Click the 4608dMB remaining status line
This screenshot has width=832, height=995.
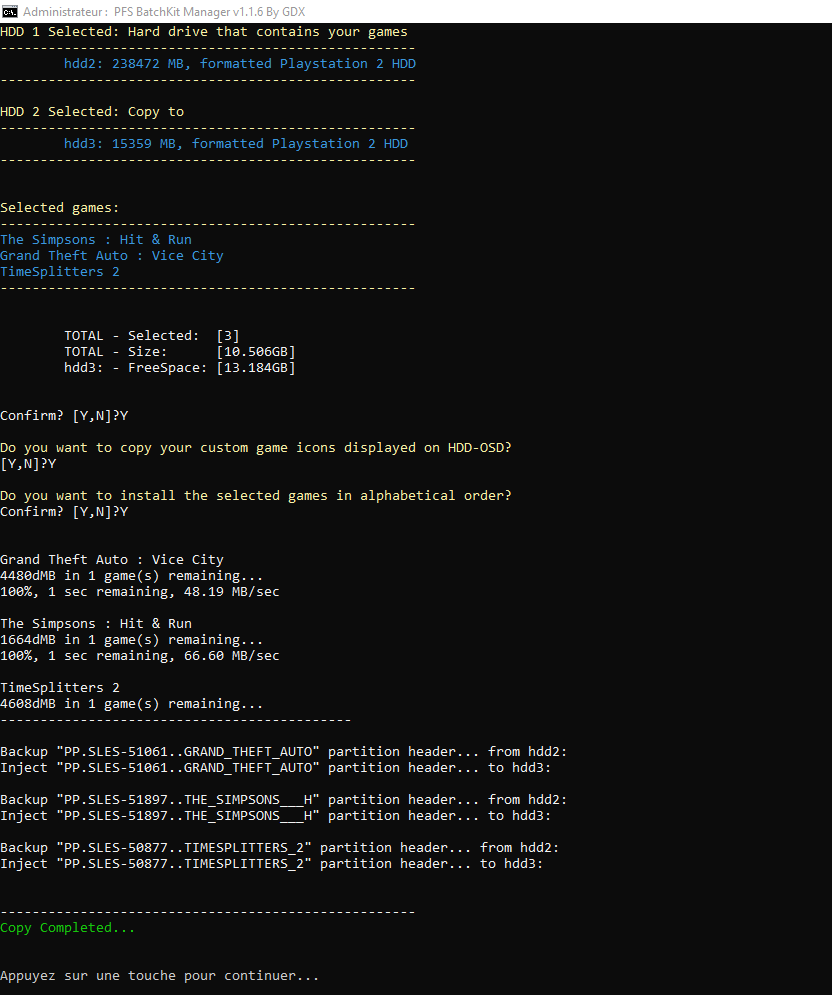[x=131, y=704]
